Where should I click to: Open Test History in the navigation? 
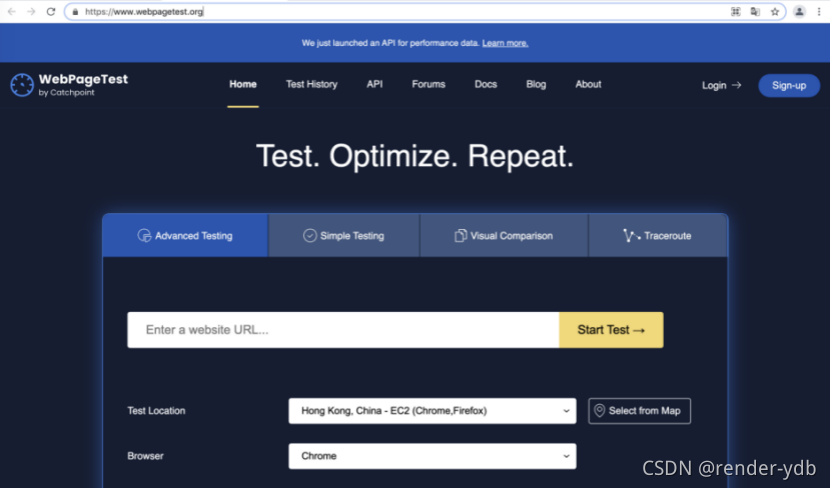pyautogui.click(x=311, y=84)
